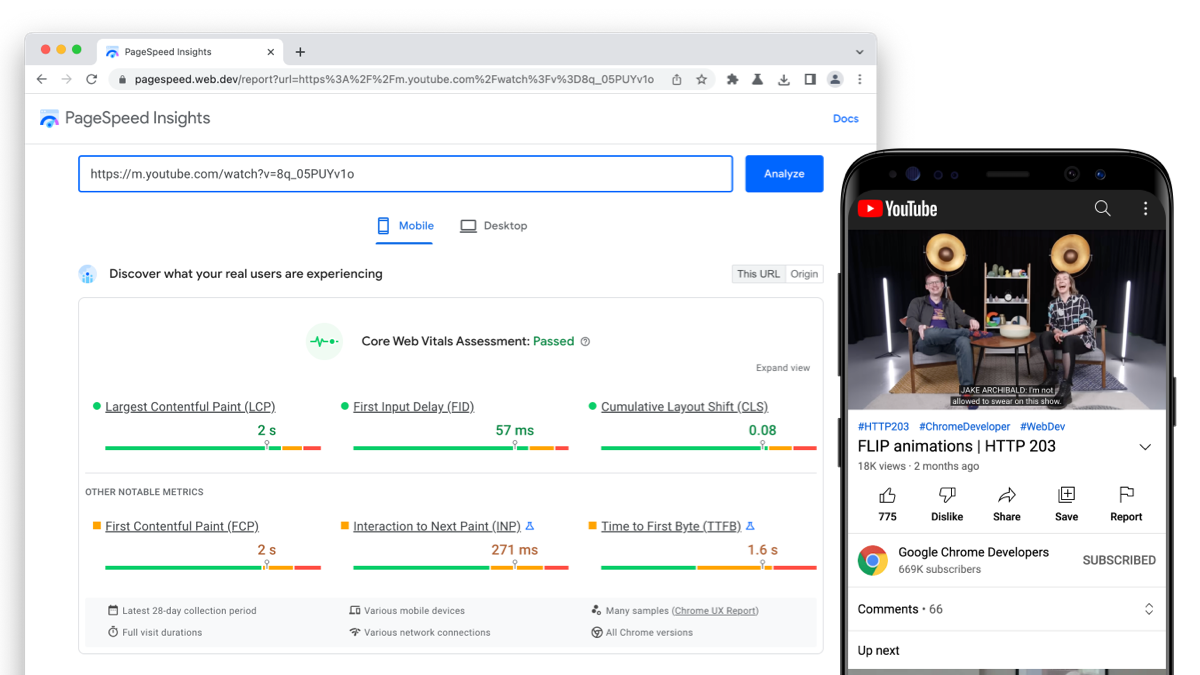Open search in the YouTube app
Screen dimensions: 1200x675
[1102, 208]
